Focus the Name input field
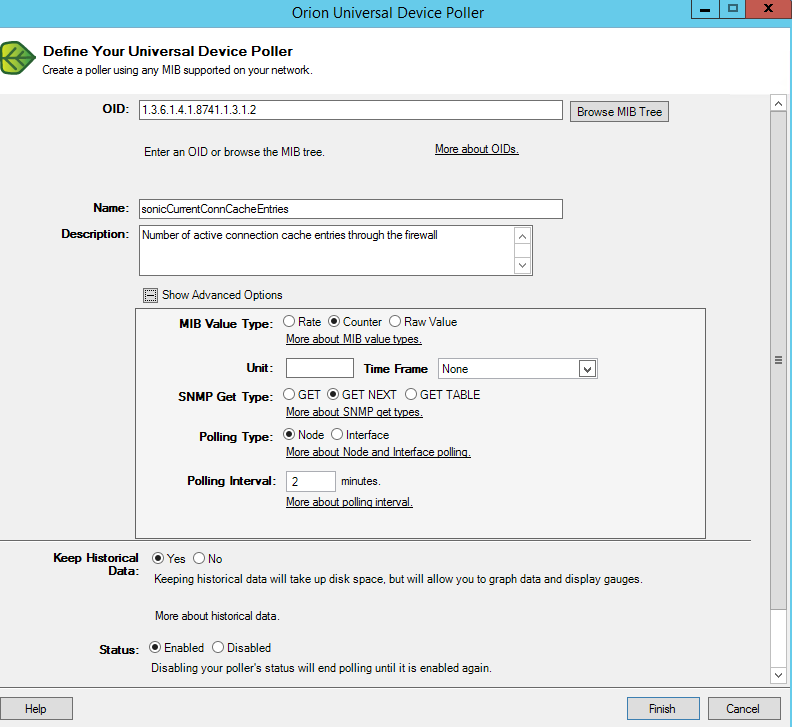This screenshot has height=727, width=792. (x=351, y=209)
